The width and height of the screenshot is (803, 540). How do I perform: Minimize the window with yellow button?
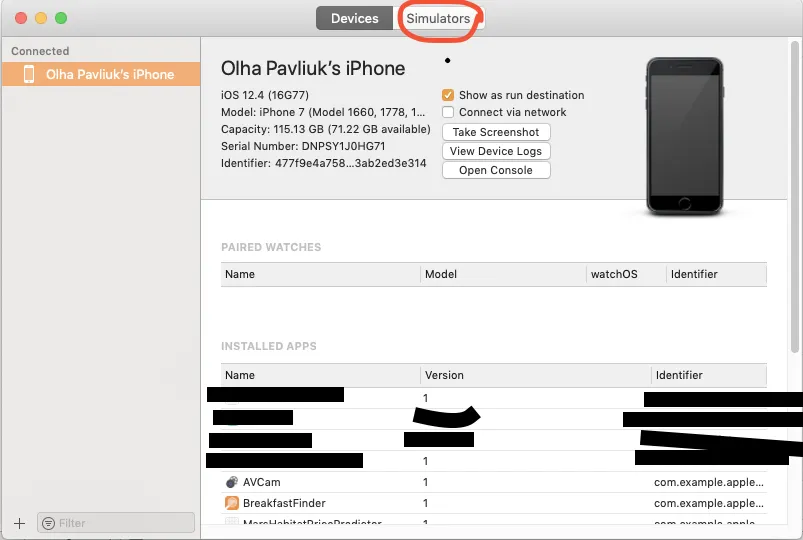tap(41, 18)
